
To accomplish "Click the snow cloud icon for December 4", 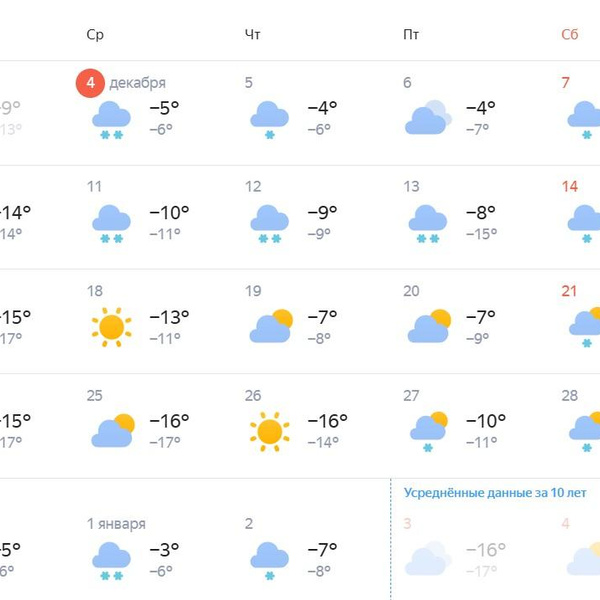I will (x=111, y=120).
